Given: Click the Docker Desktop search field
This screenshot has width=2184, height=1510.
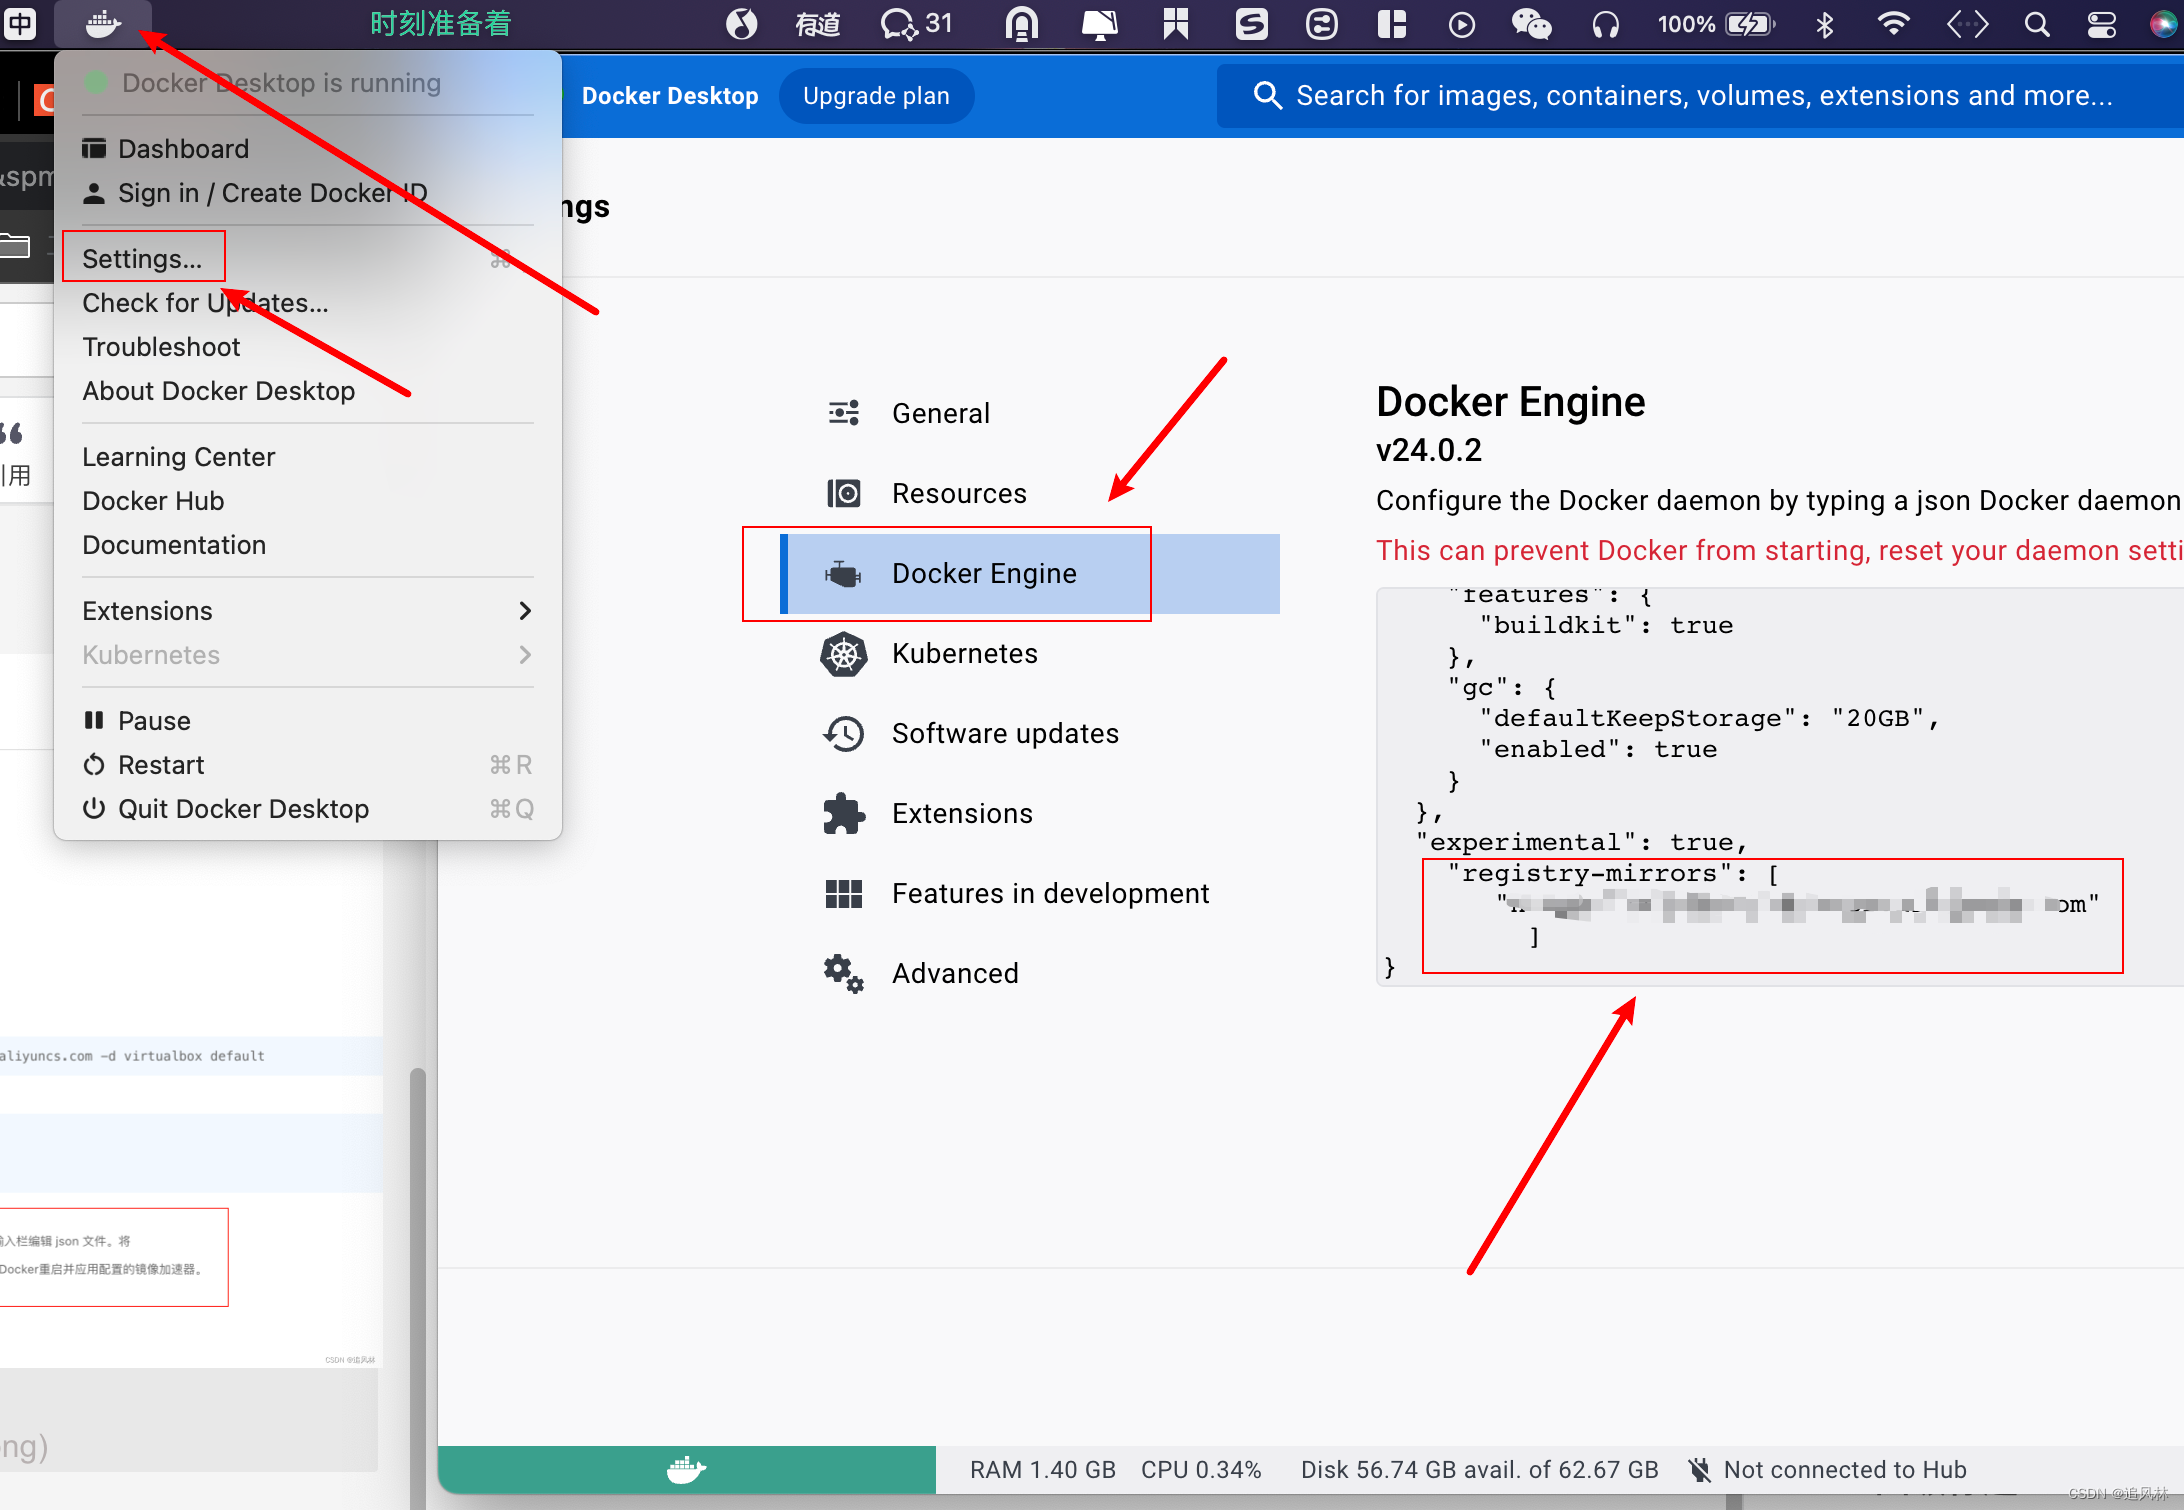Looking at the screenshot, I should tap(1700, 96).
